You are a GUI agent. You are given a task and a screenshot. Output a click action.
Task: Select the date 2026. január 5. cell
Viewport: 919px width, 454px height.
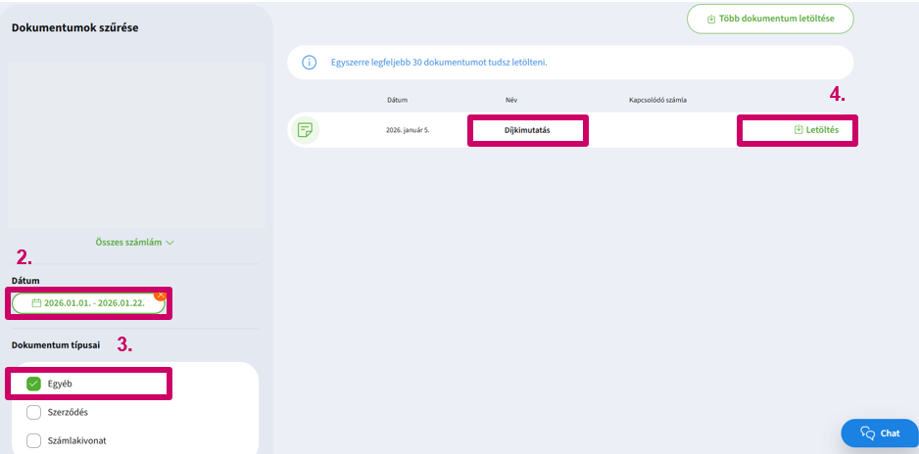[408, 130]
